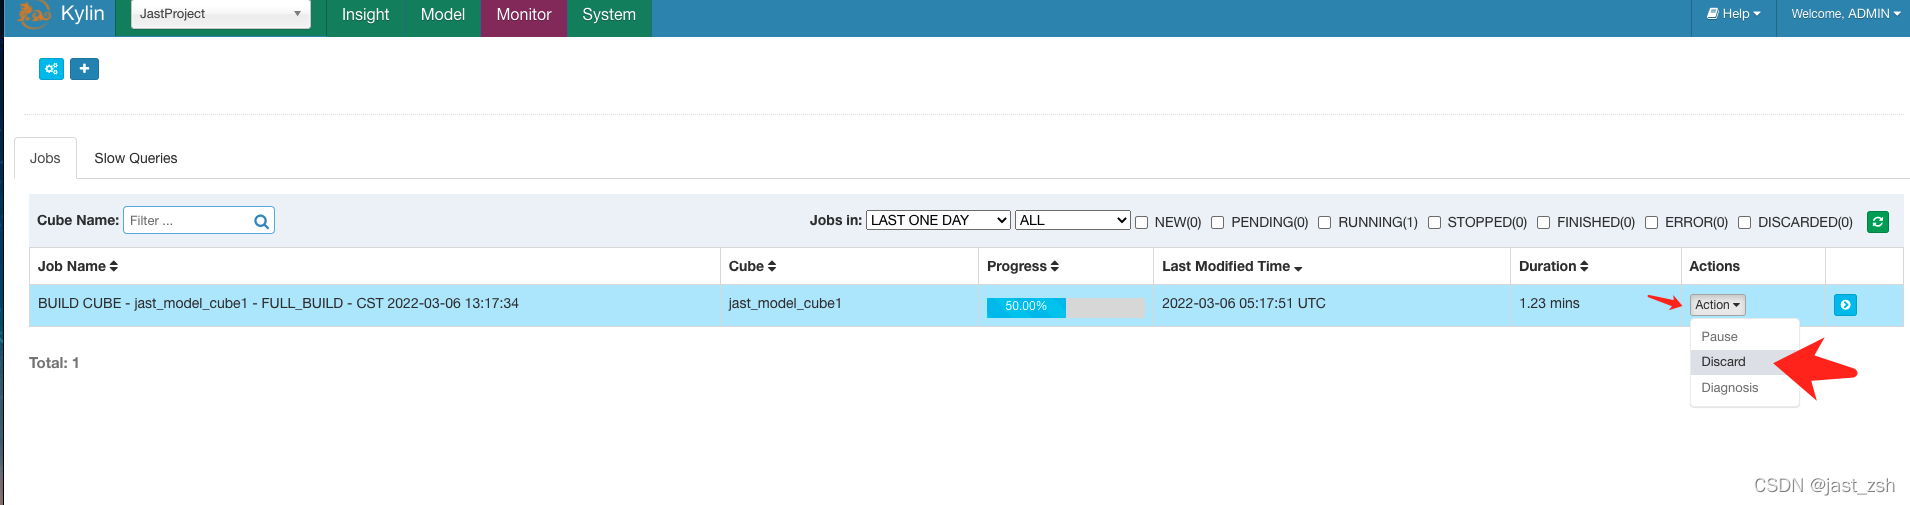This screenshot has width=1910, height=505.
Task: Open the Welcome, ADMIN user menu
Action: pyautogui.click(x=1845, y=14)
